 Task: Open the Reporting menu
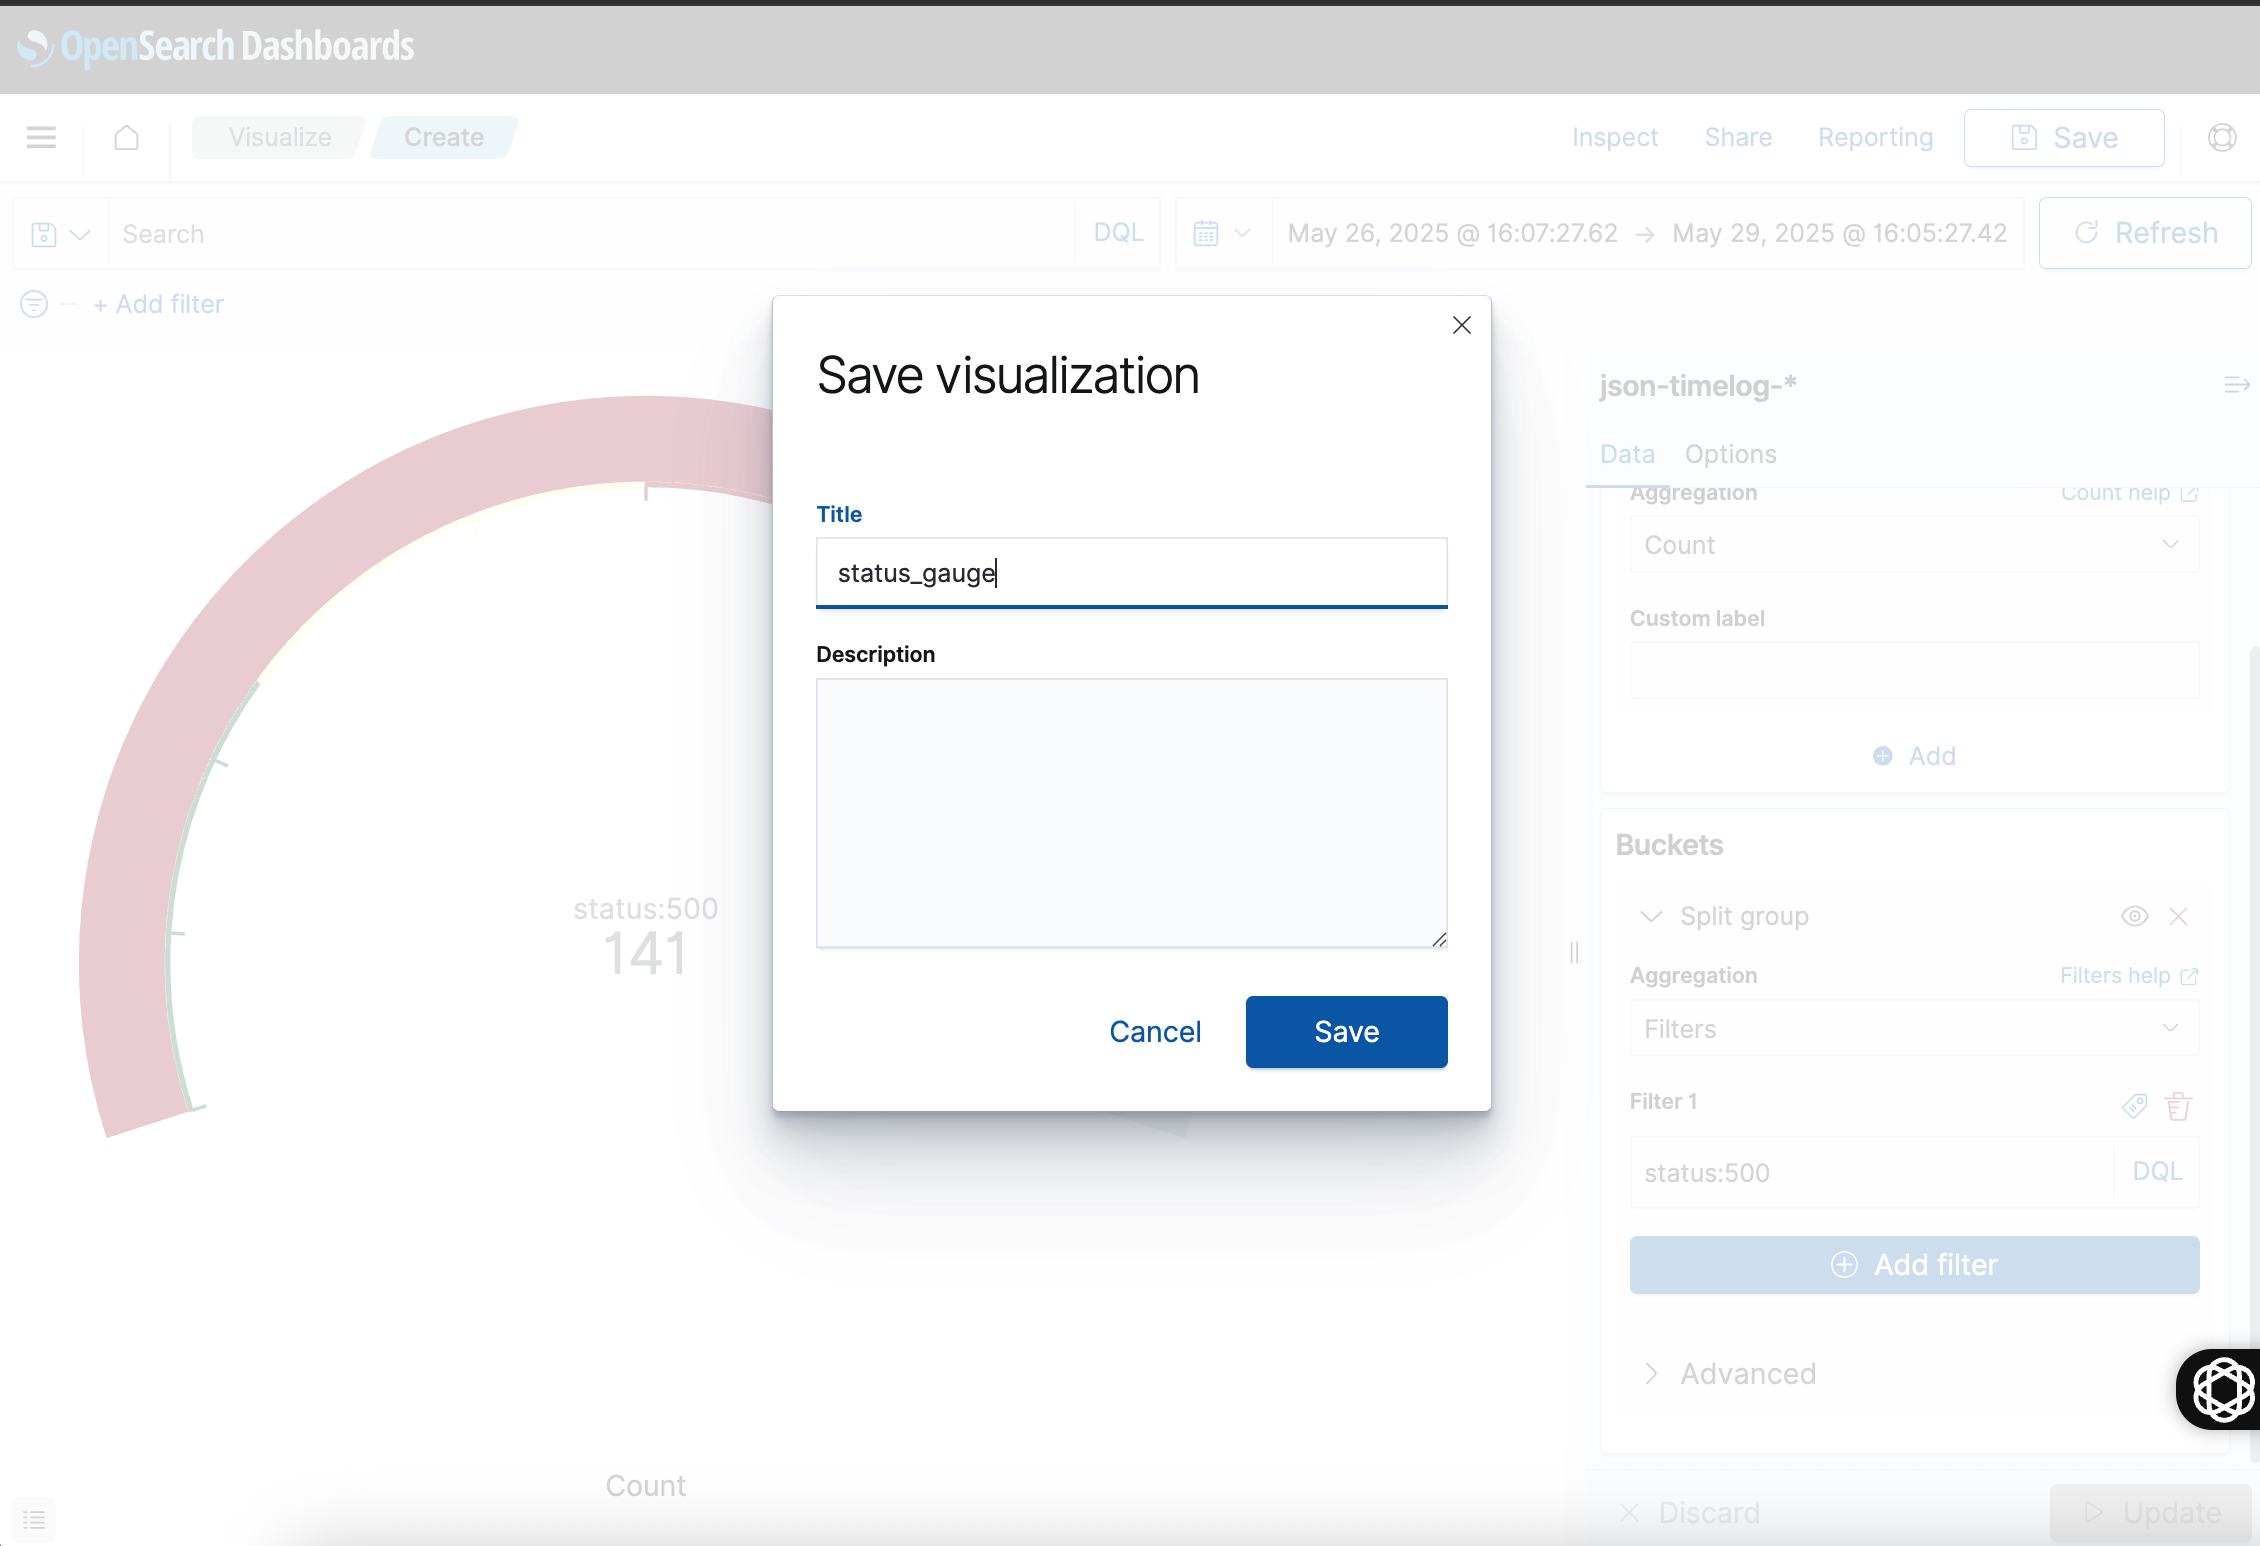coord(1875,137)
